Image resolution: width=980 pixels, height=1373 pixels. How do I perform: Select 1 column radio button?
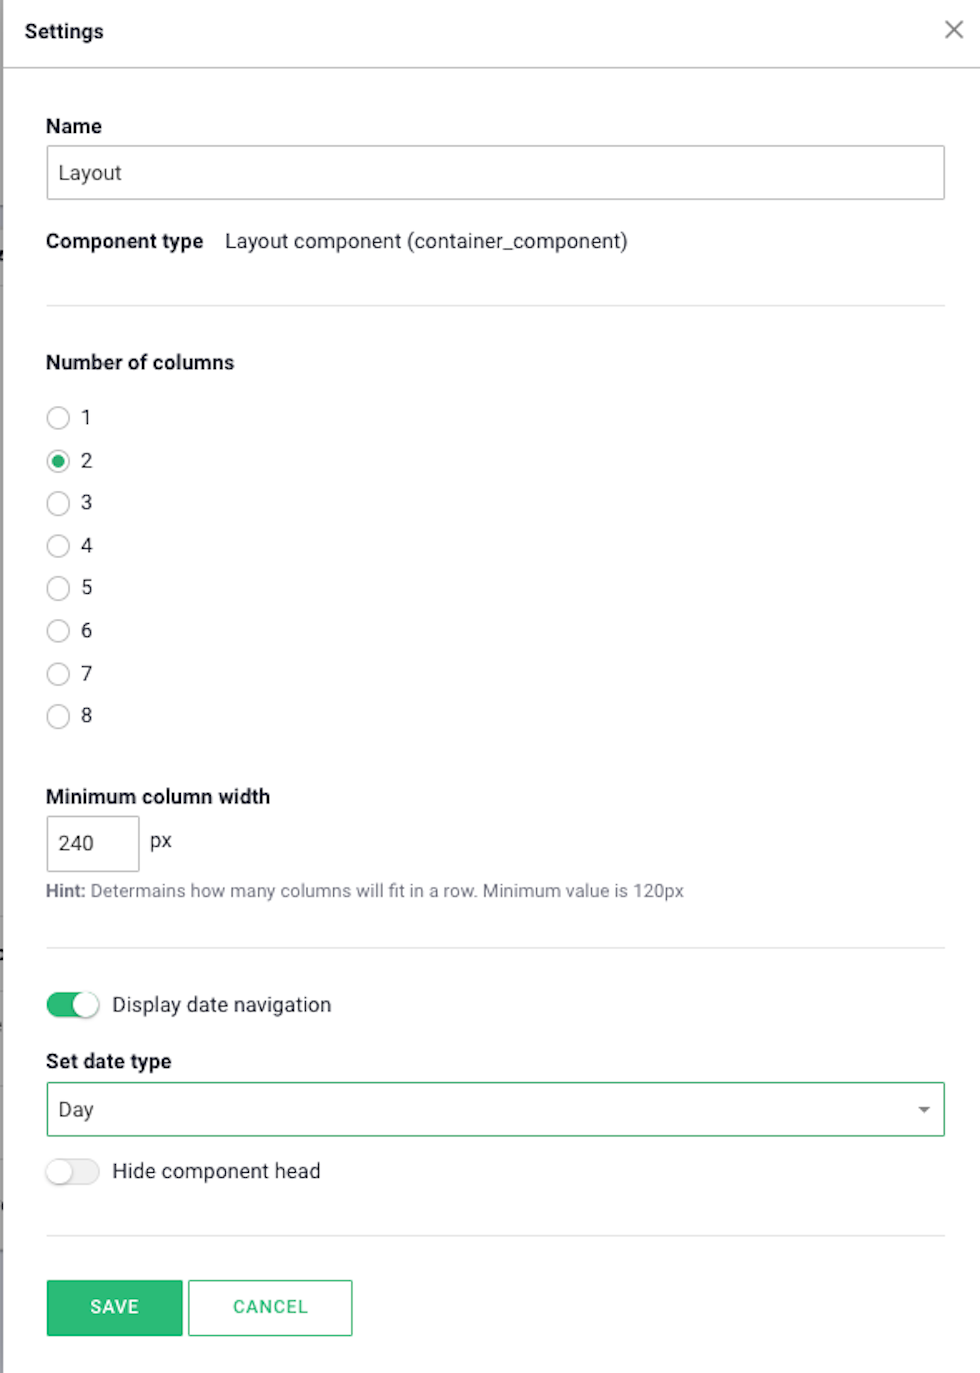(x=58, y=418)
